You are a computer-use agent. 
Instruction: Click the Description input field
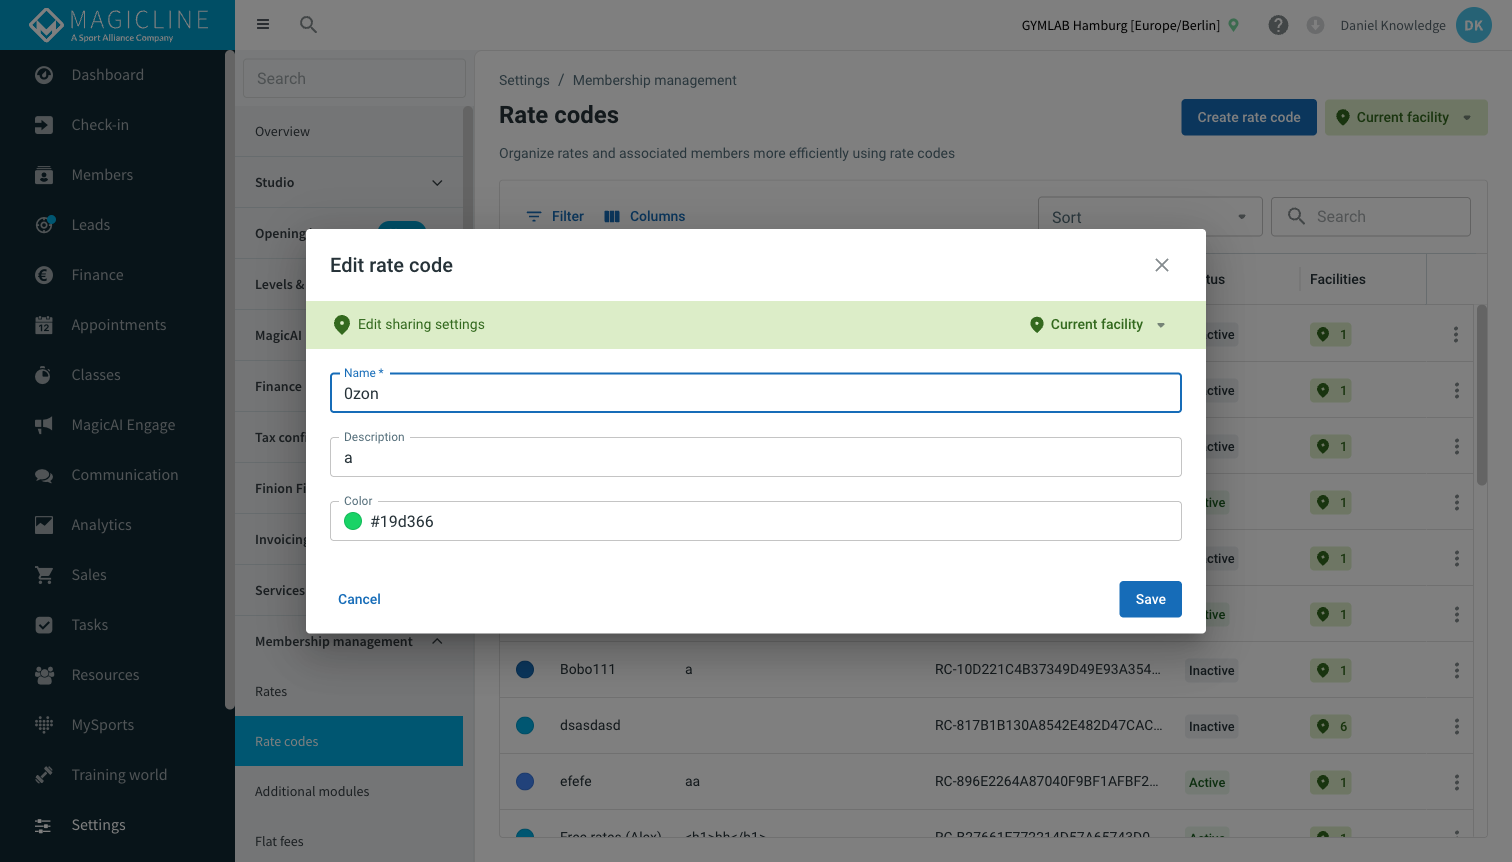[x=756, y=457]
